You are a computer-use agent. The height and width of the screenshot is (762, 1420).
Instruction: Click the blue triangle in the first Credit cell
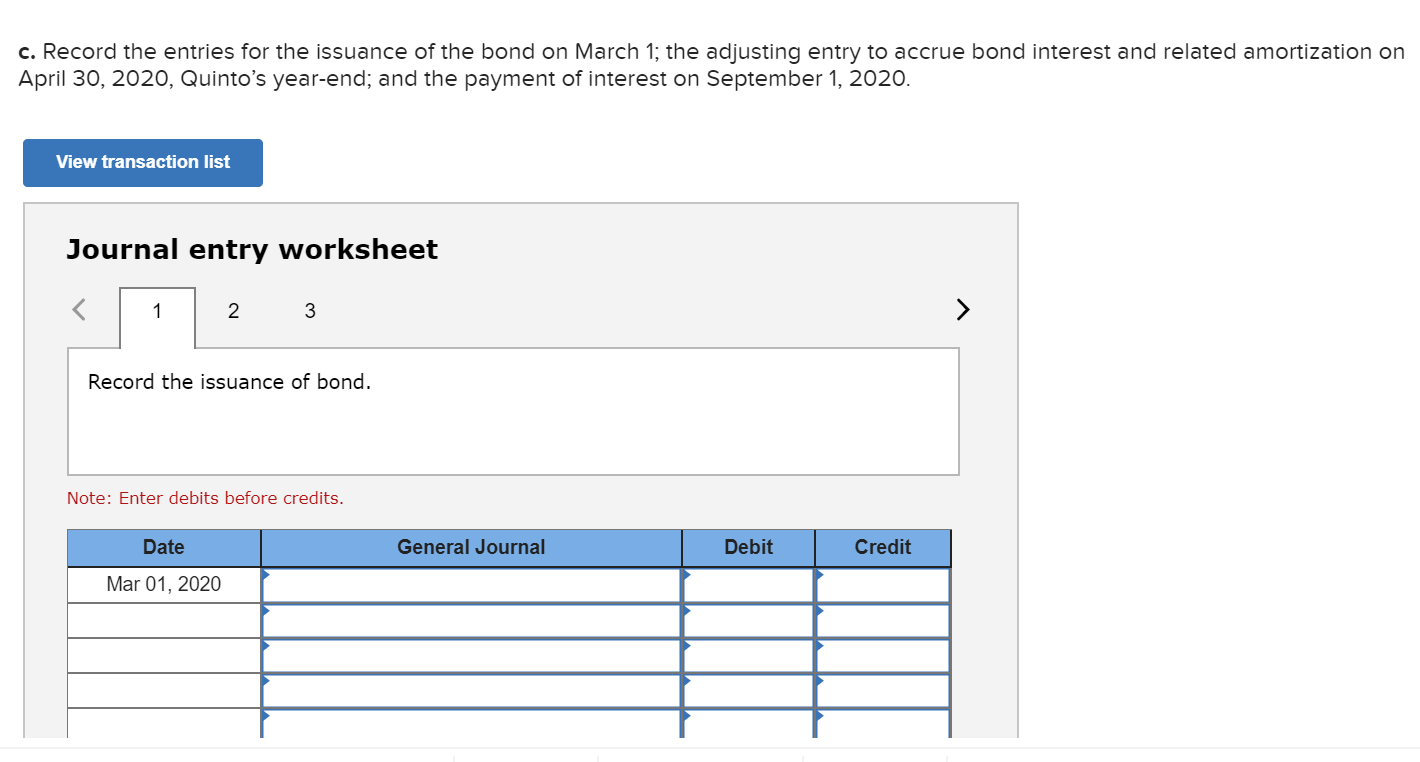coord(820,575)
